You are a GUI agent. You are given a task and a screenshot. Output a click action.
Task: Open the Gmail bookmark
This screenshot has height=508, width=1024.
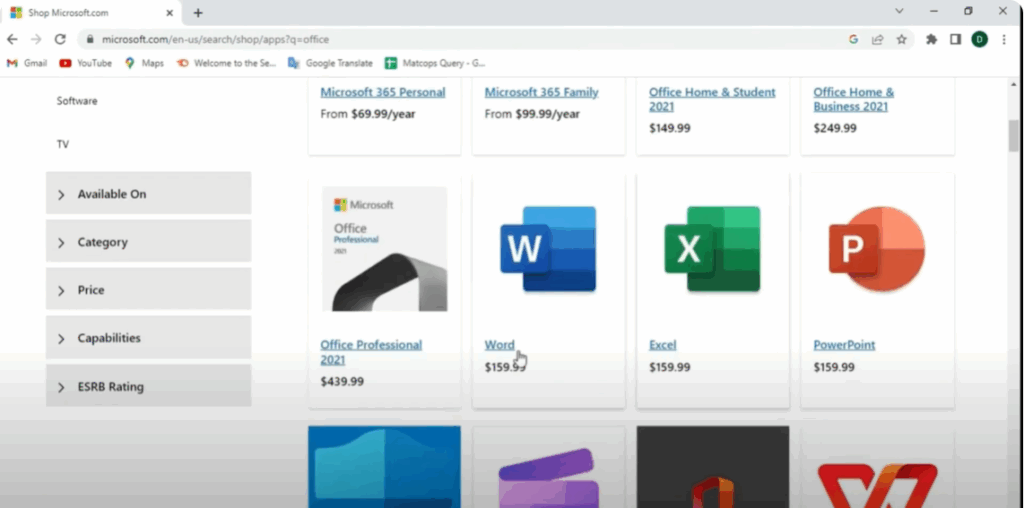27,63
